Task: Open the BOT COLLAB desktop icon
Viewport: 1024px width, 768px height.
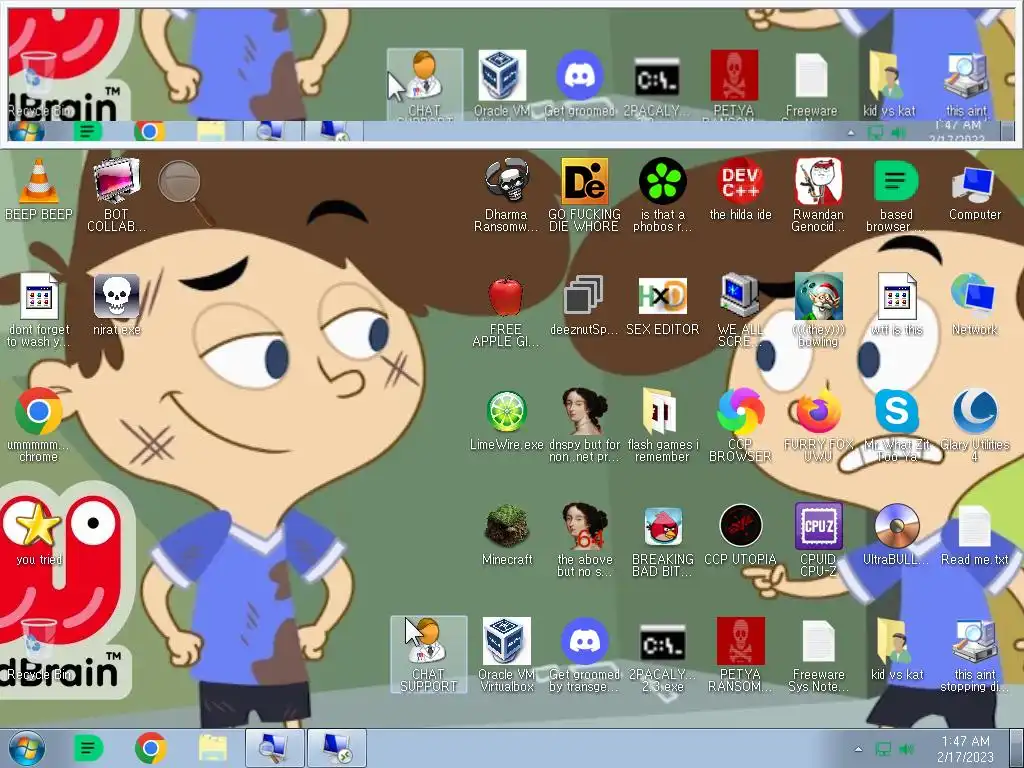Action: coord(116,195)
